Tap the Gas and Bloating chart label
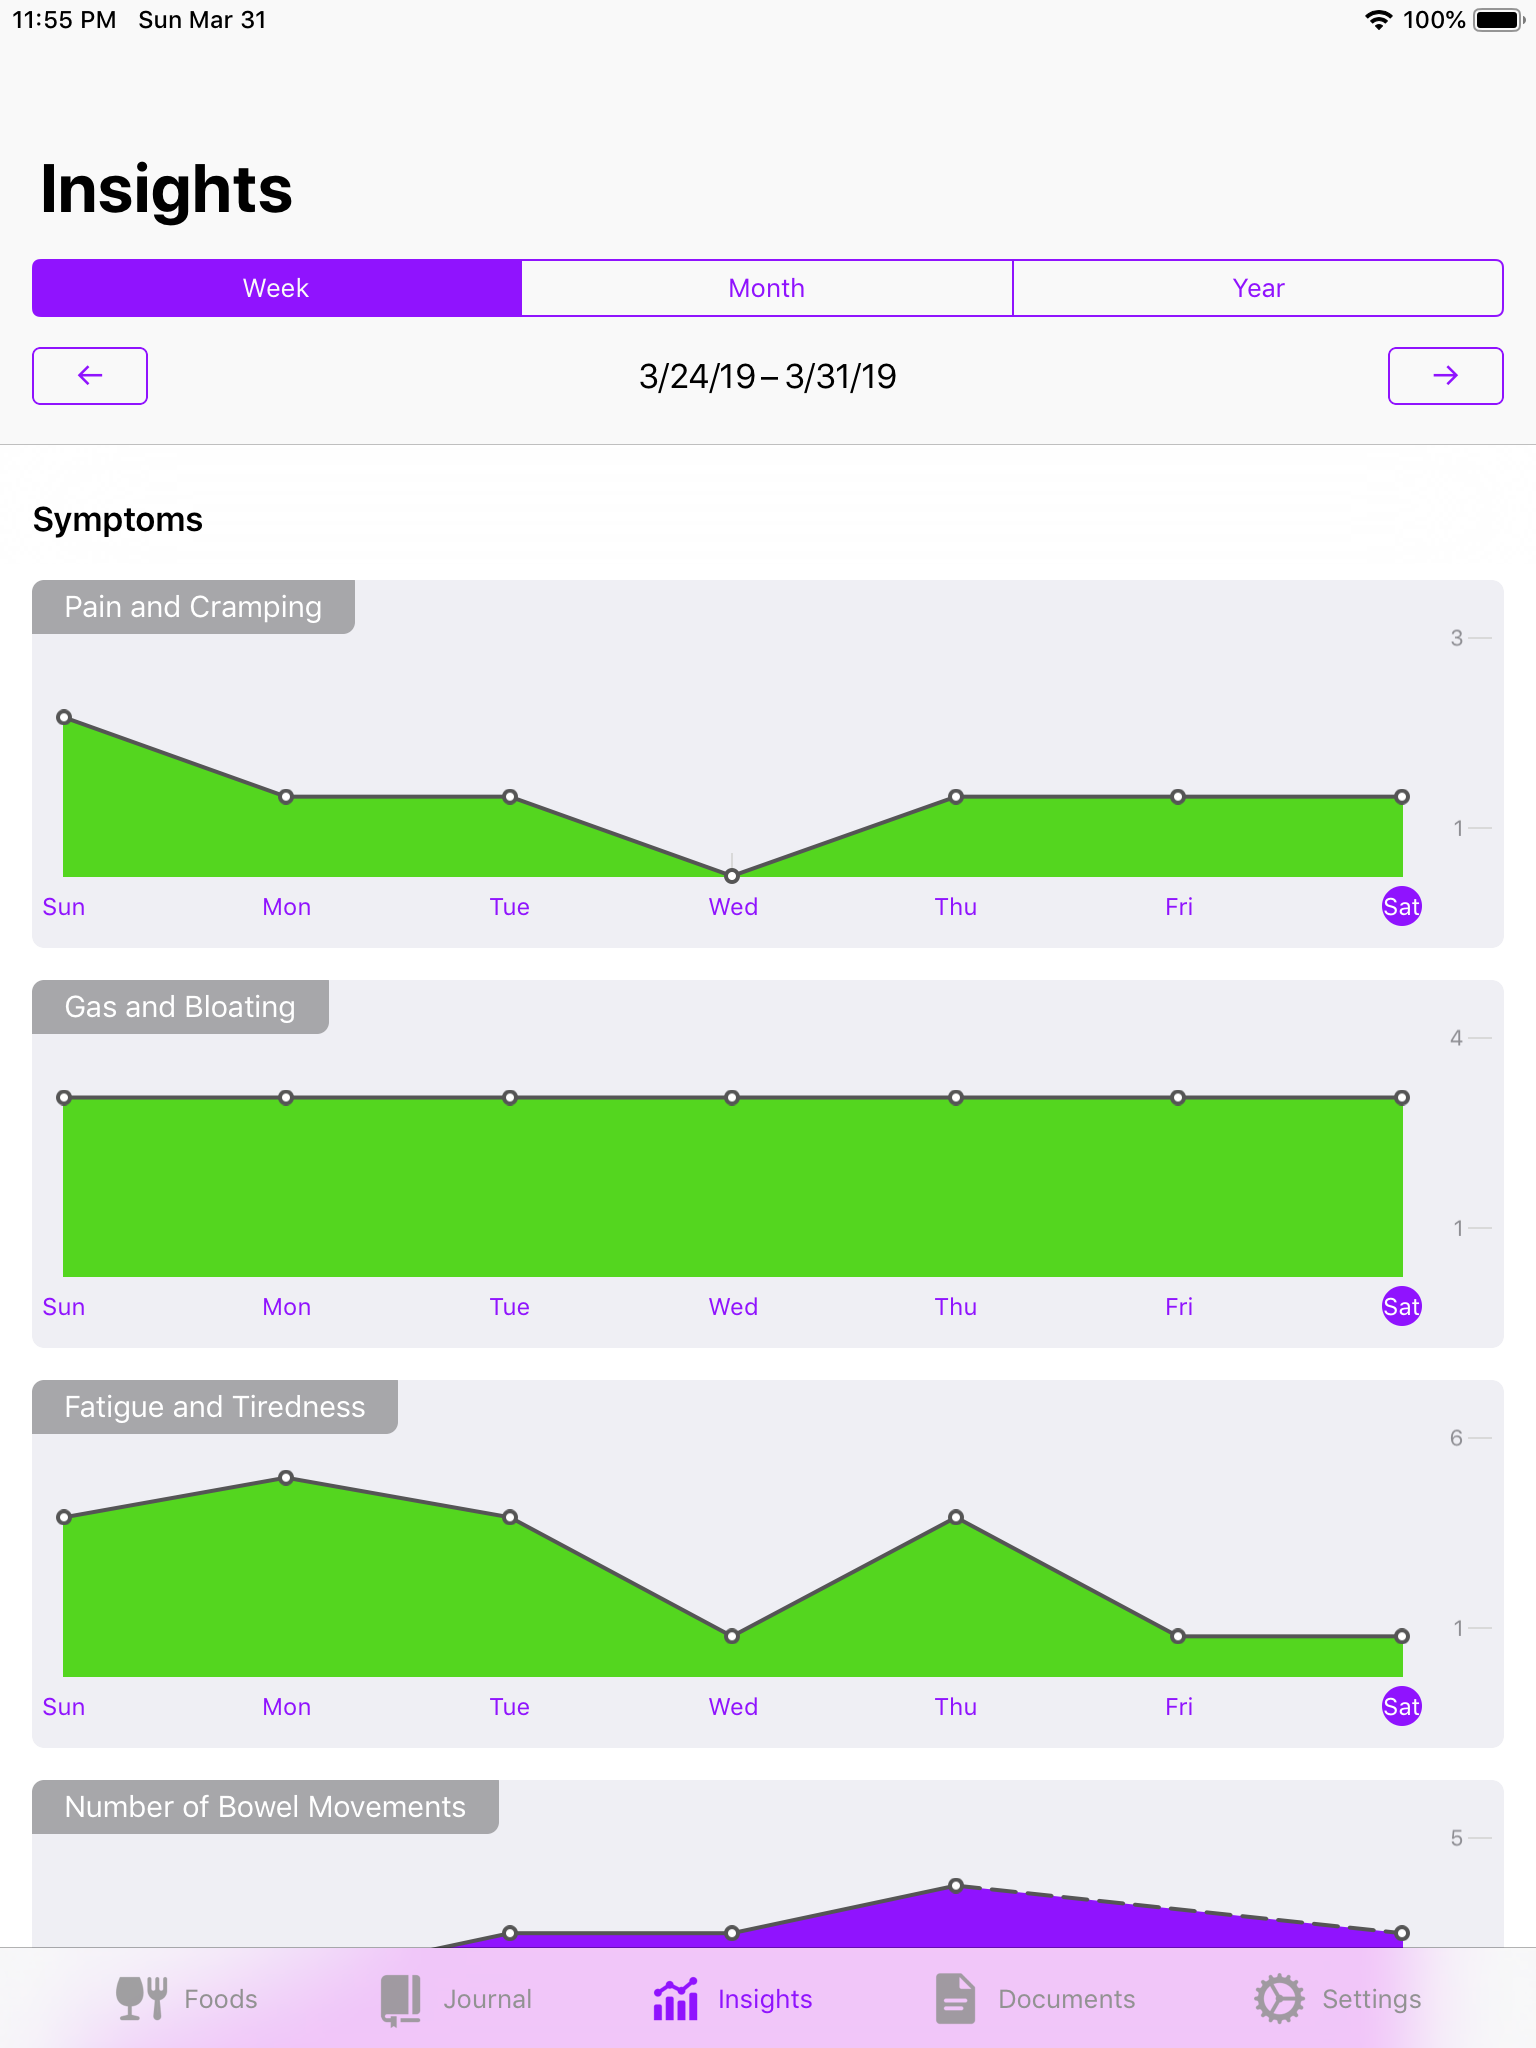This screenshot has height=2048, width=1536. tap(180, 1007)
